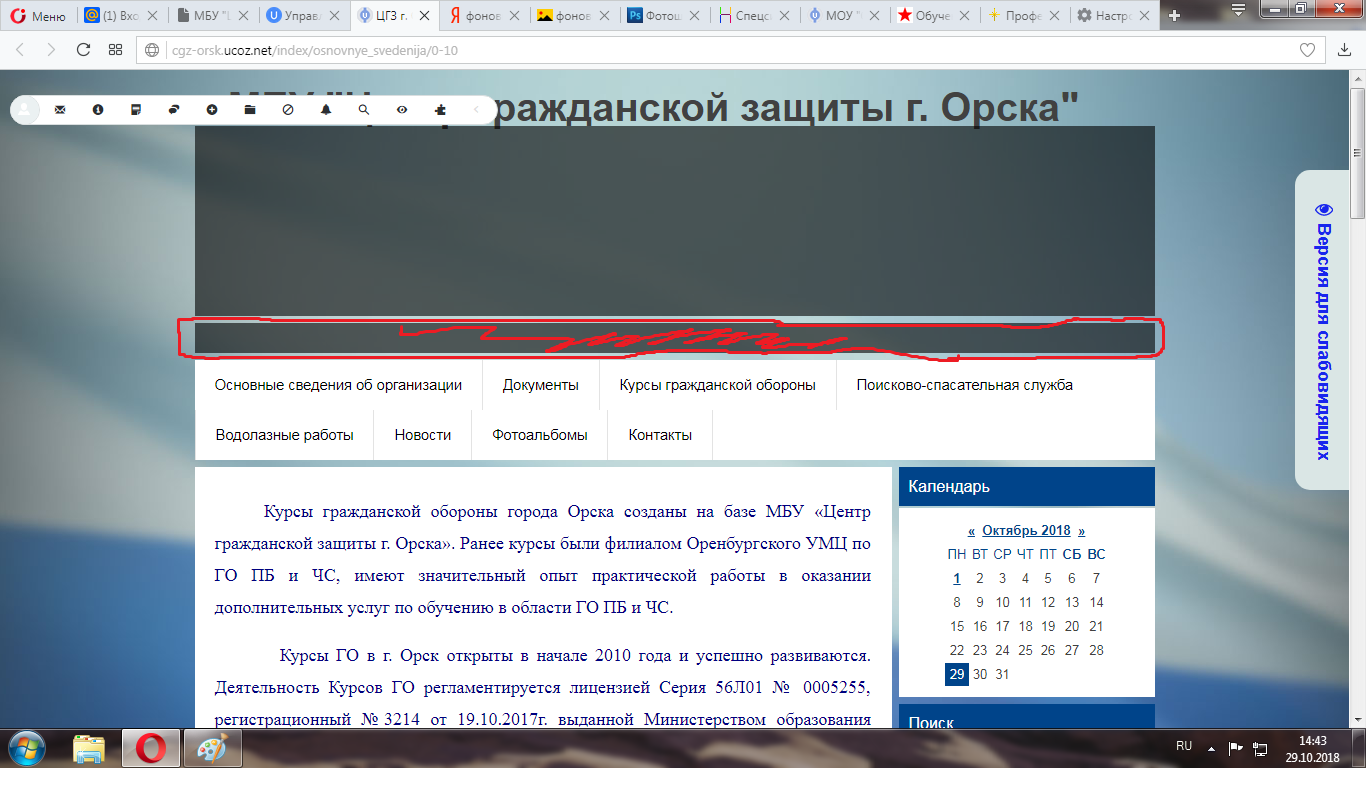
Task: Open the Фотоальбомы menu item
Action: (x=540, y=435)
